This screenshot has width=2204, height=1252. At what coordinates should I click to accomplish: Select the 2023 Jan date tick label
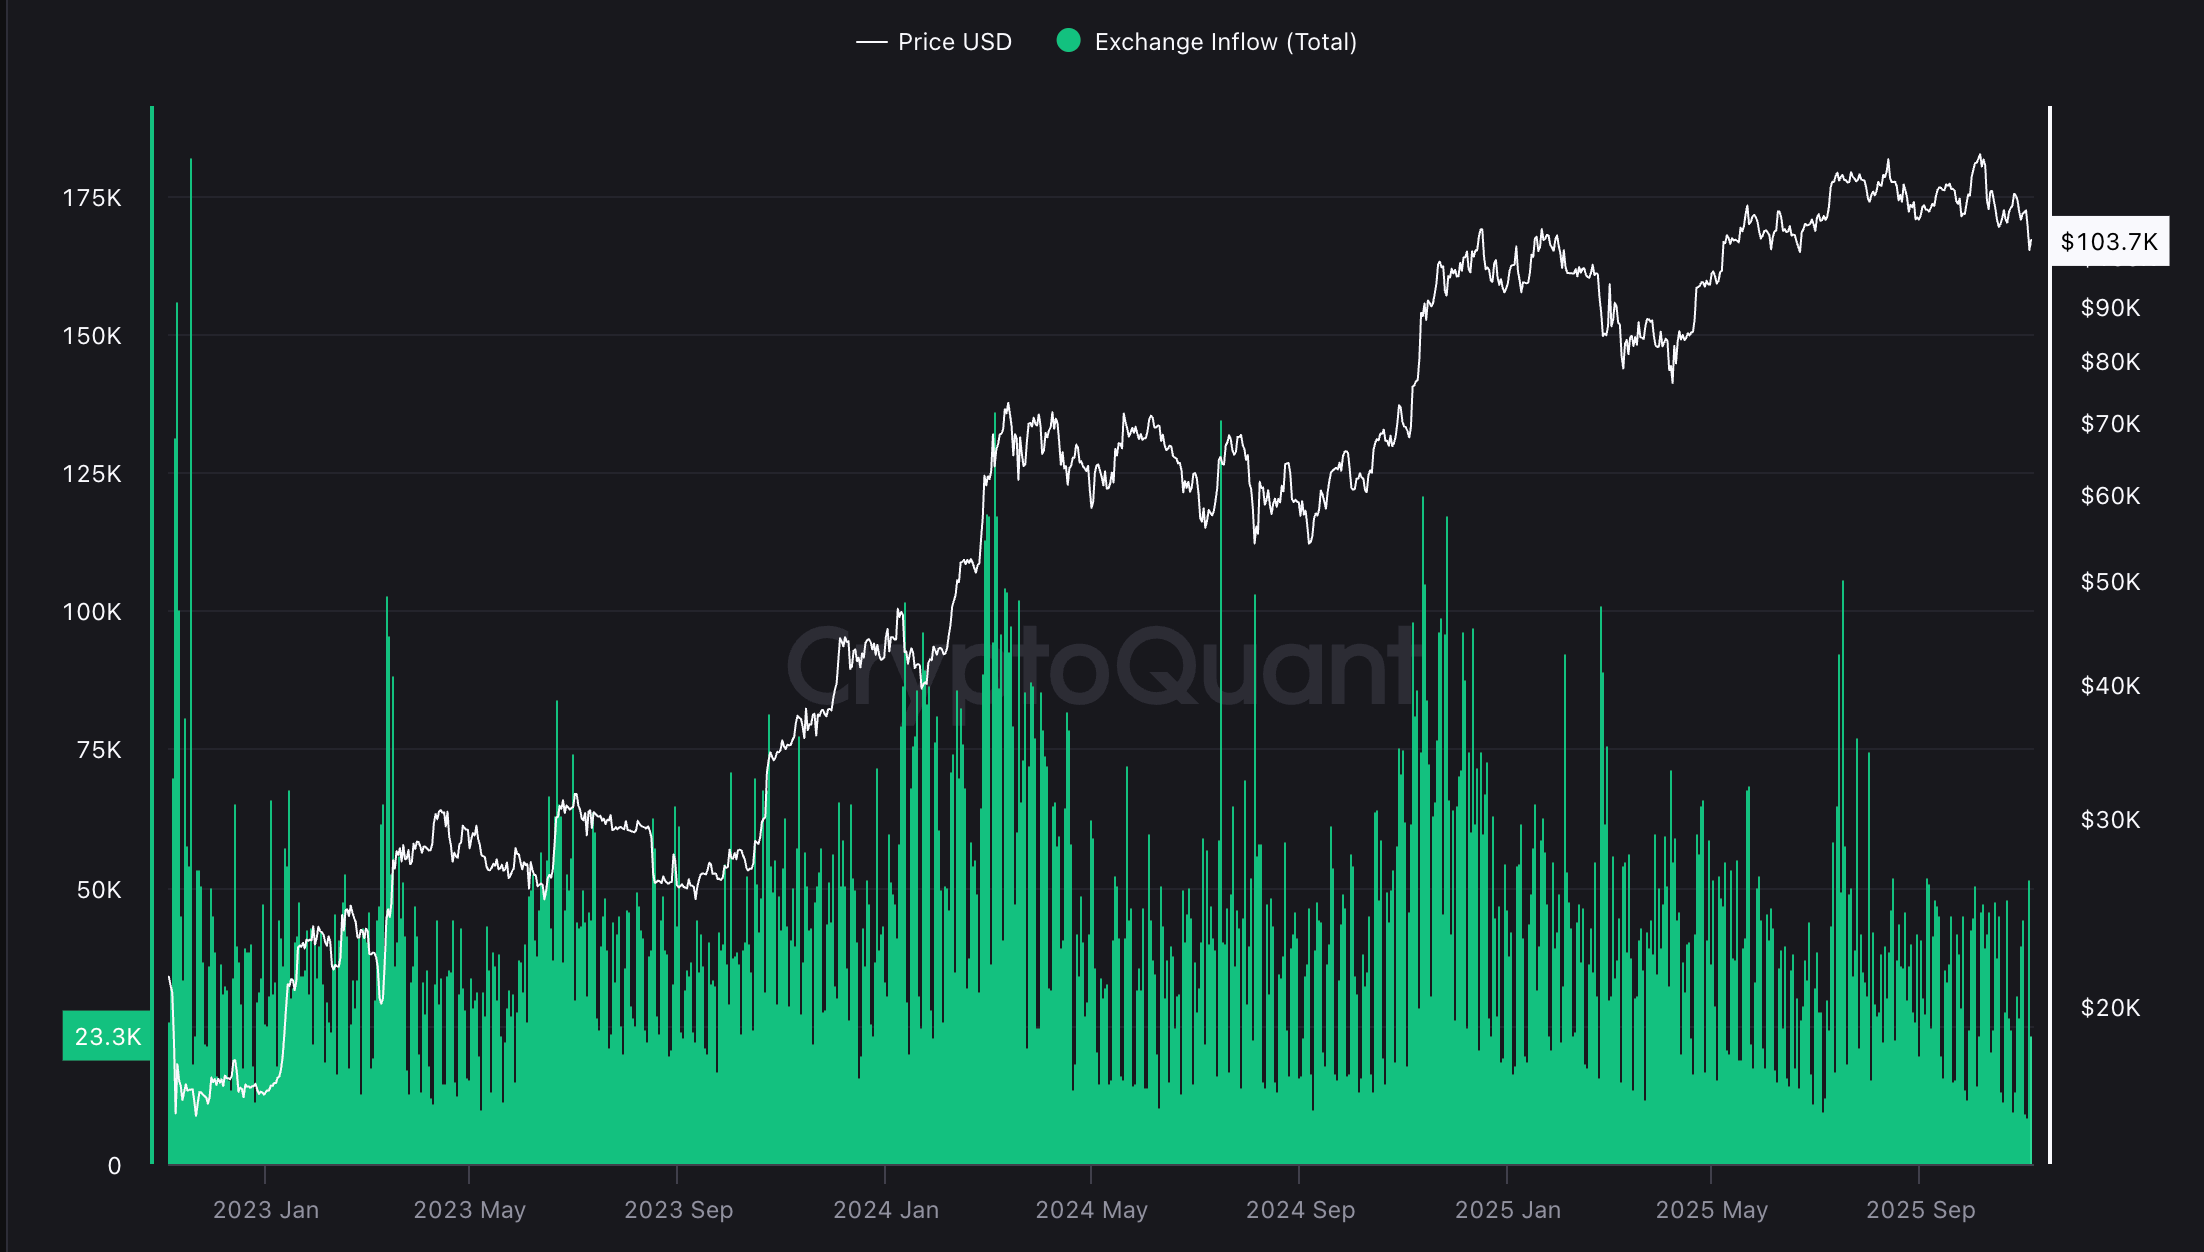click(266, 1210)
